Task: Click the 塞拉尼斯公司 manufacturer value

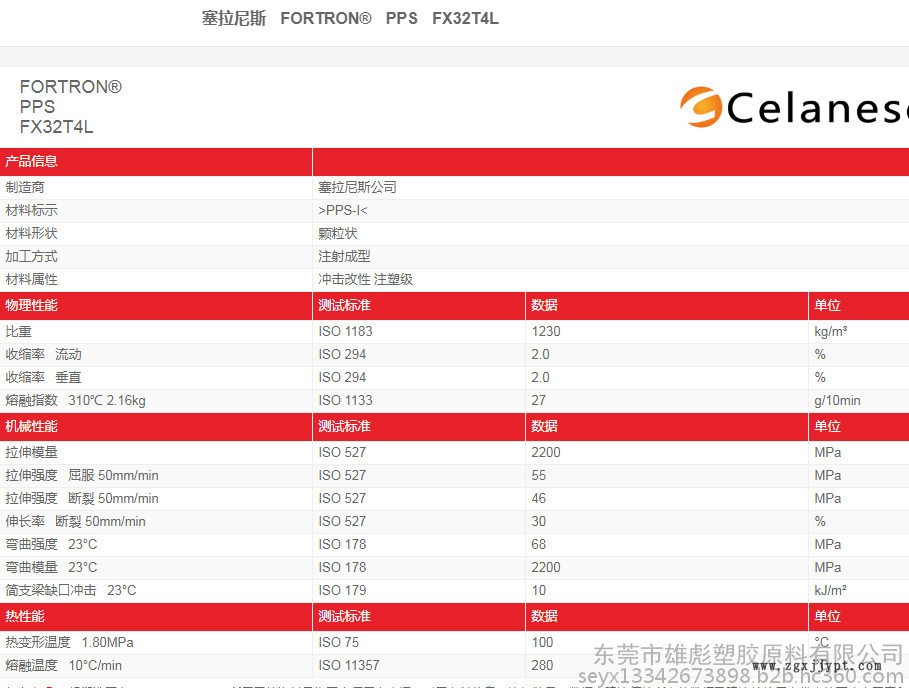Action: [x=357, y=187]
